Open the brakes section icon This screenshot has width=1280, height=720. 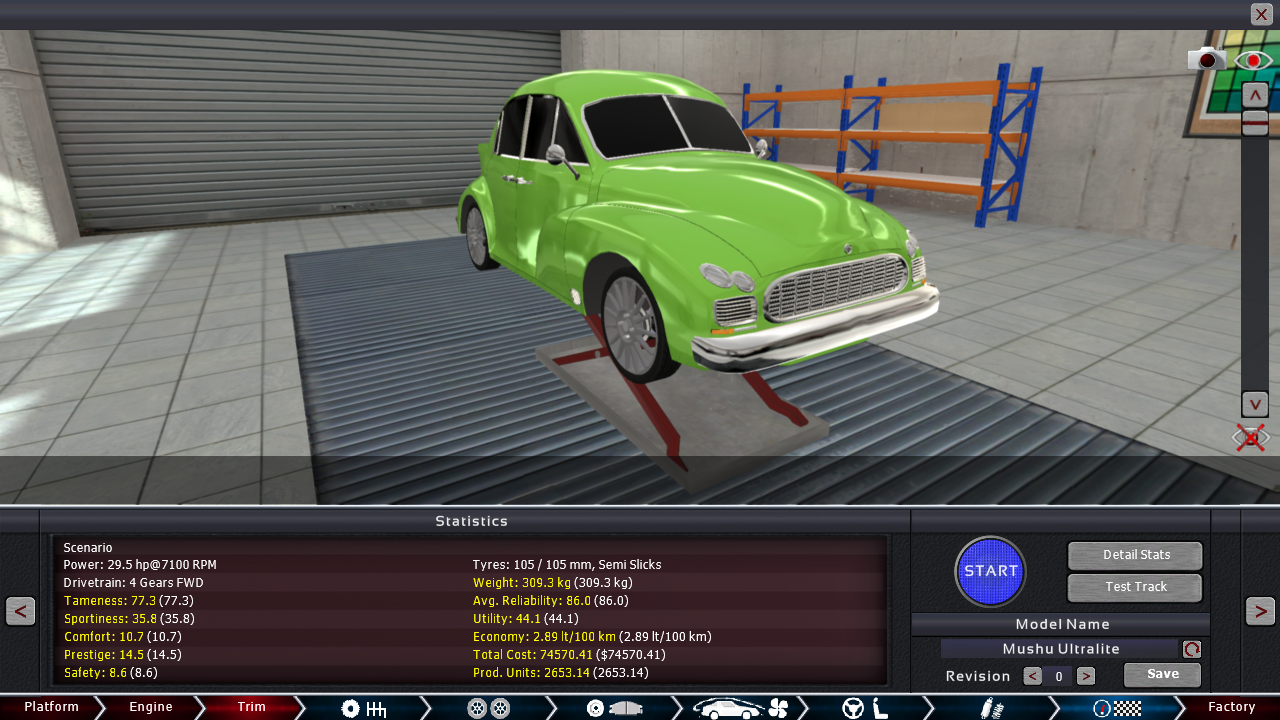click(613, 708)
